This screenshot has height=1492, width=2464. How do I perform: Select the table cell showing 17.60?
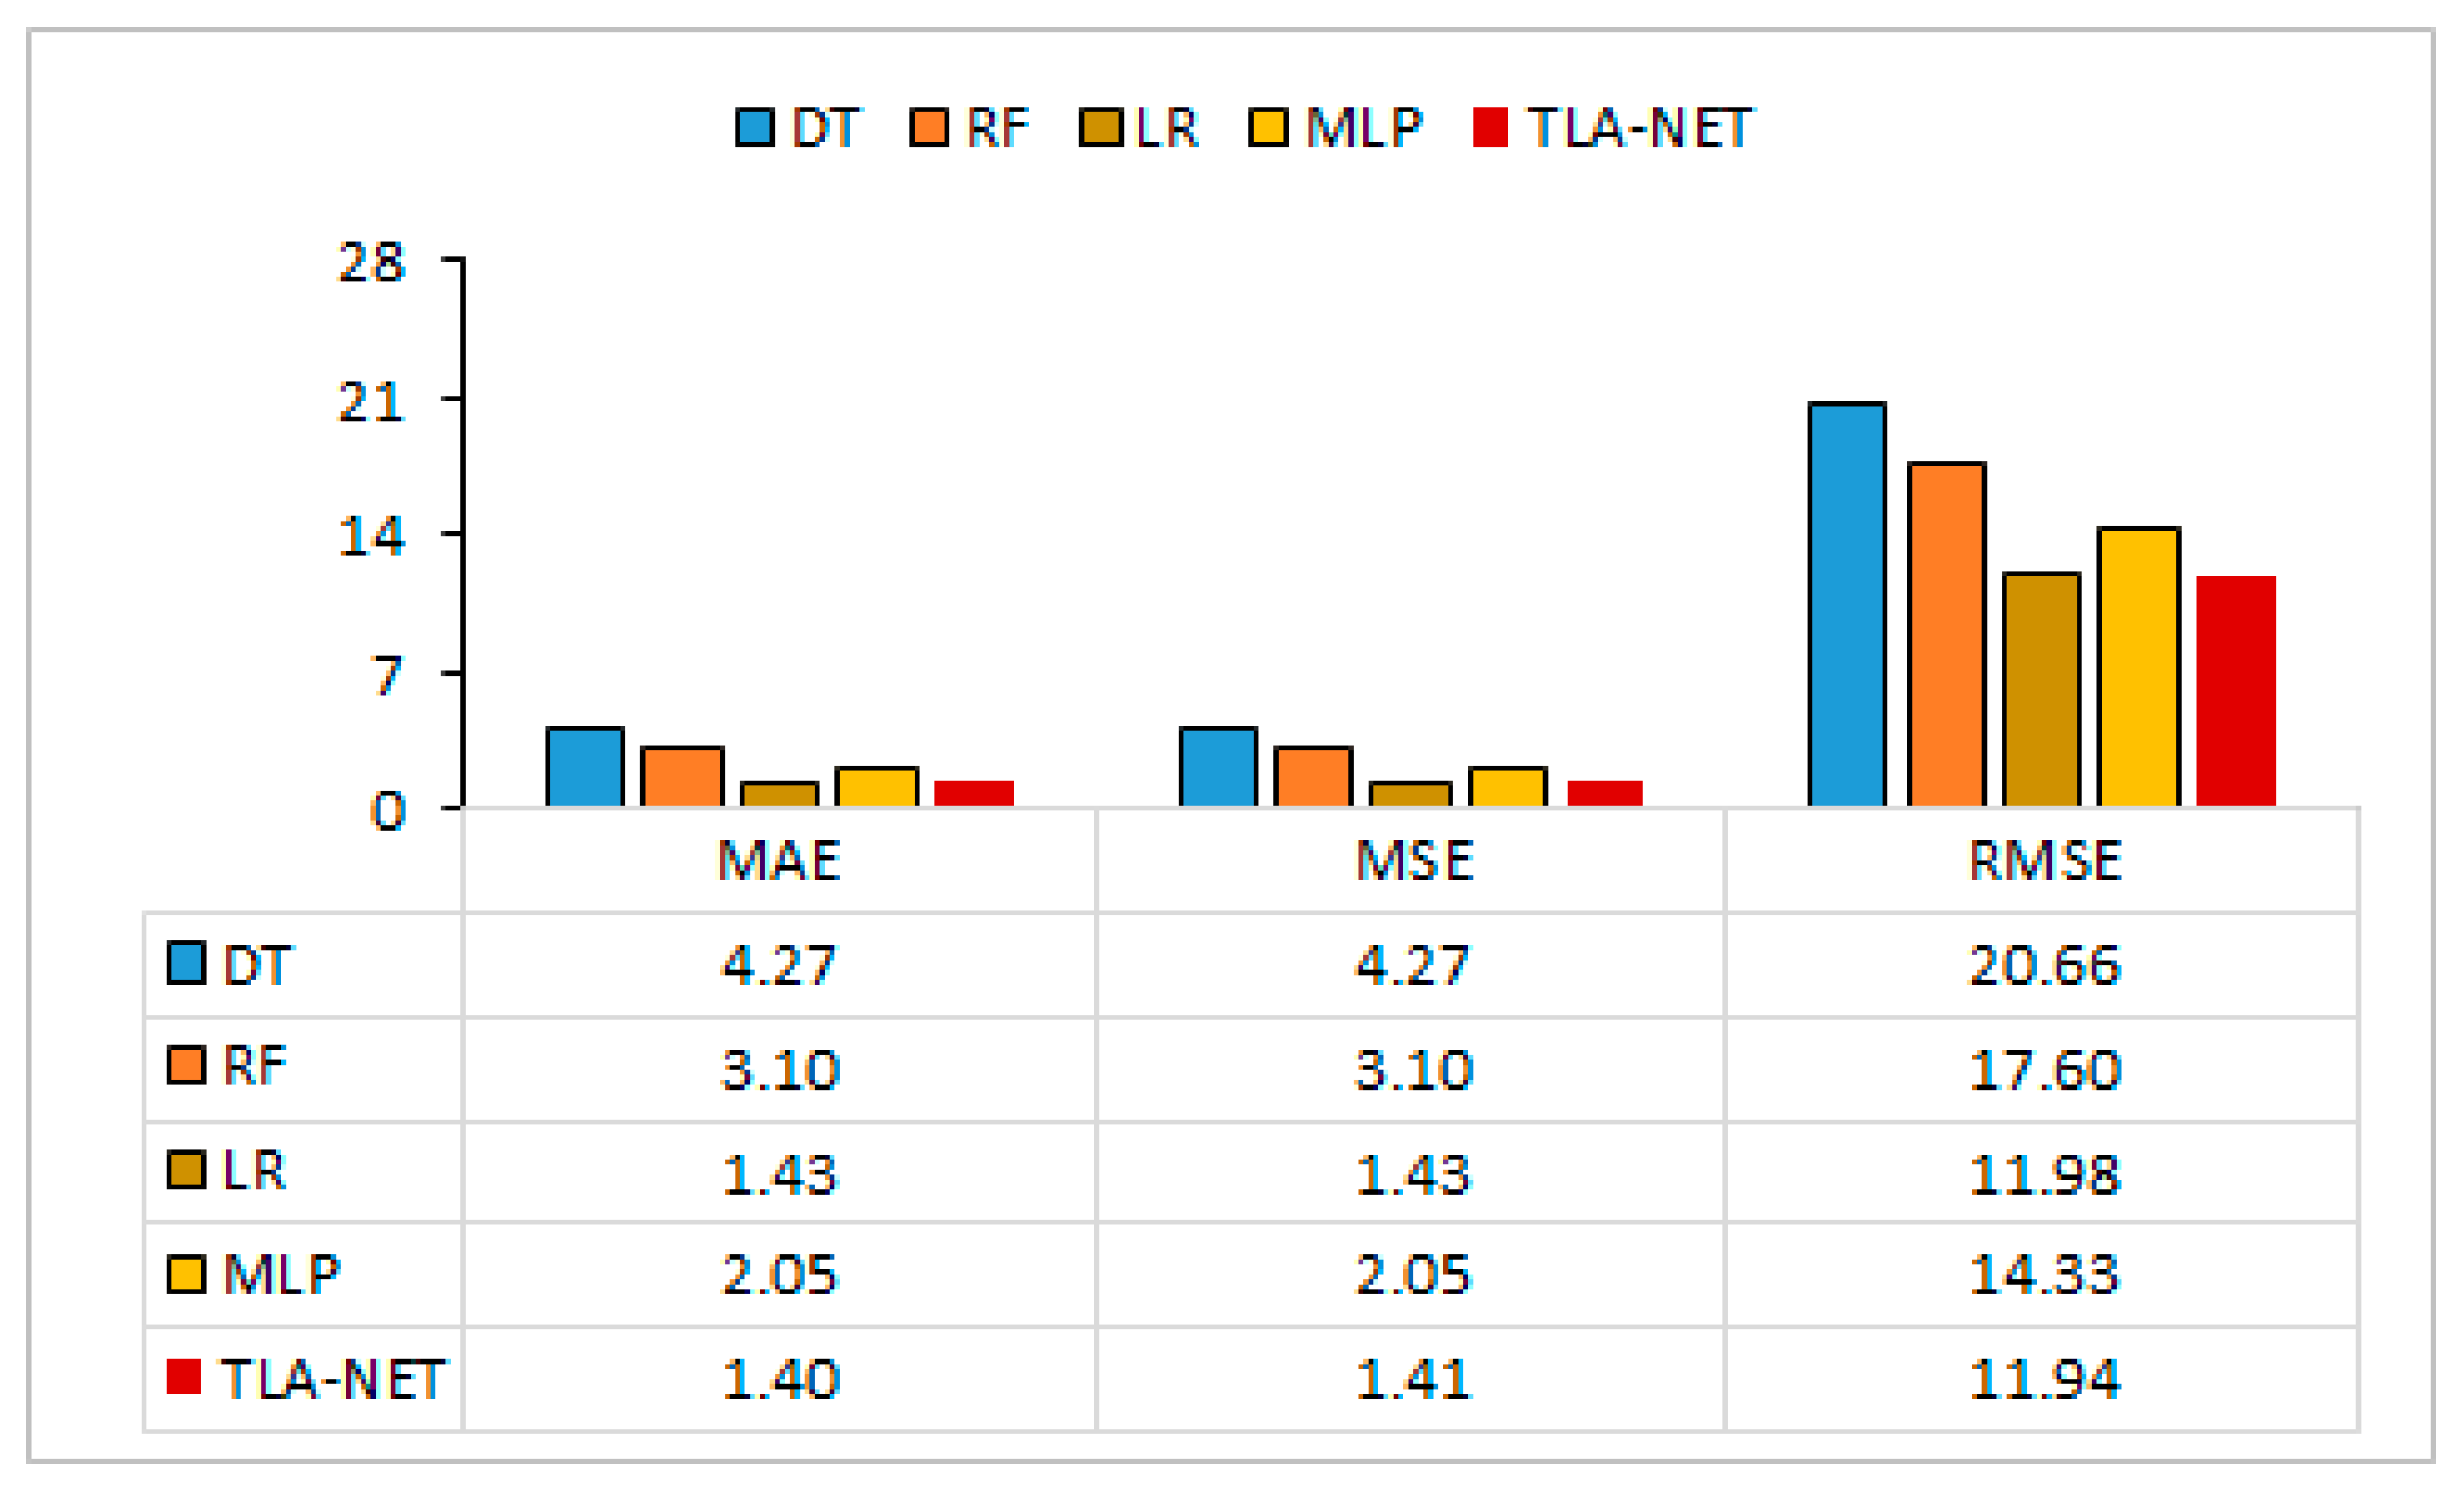[x=2044, y=1070]
